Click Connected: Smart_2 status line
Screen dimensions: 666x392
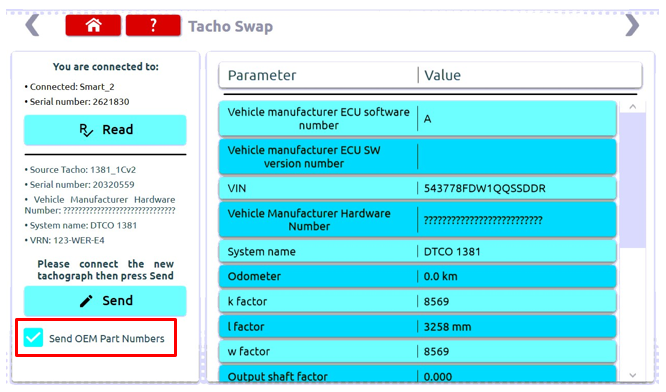70,87
